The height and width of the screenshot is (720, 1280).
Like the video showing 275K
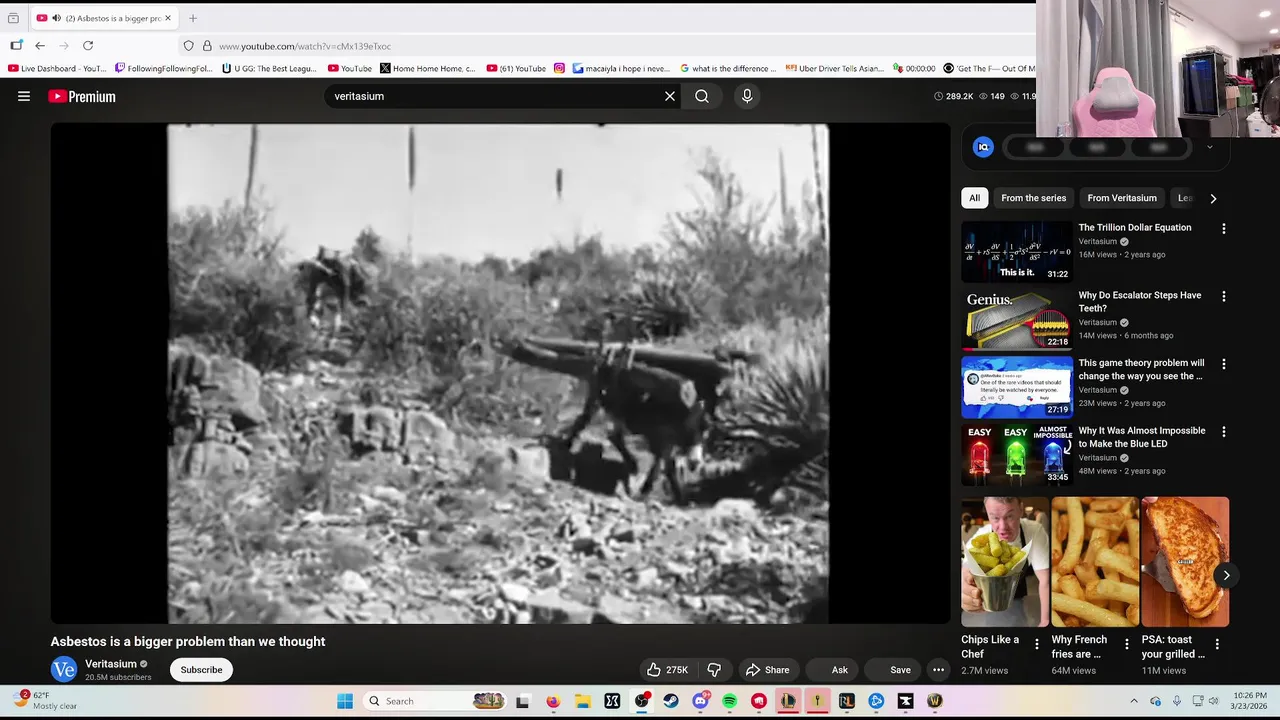667,670
